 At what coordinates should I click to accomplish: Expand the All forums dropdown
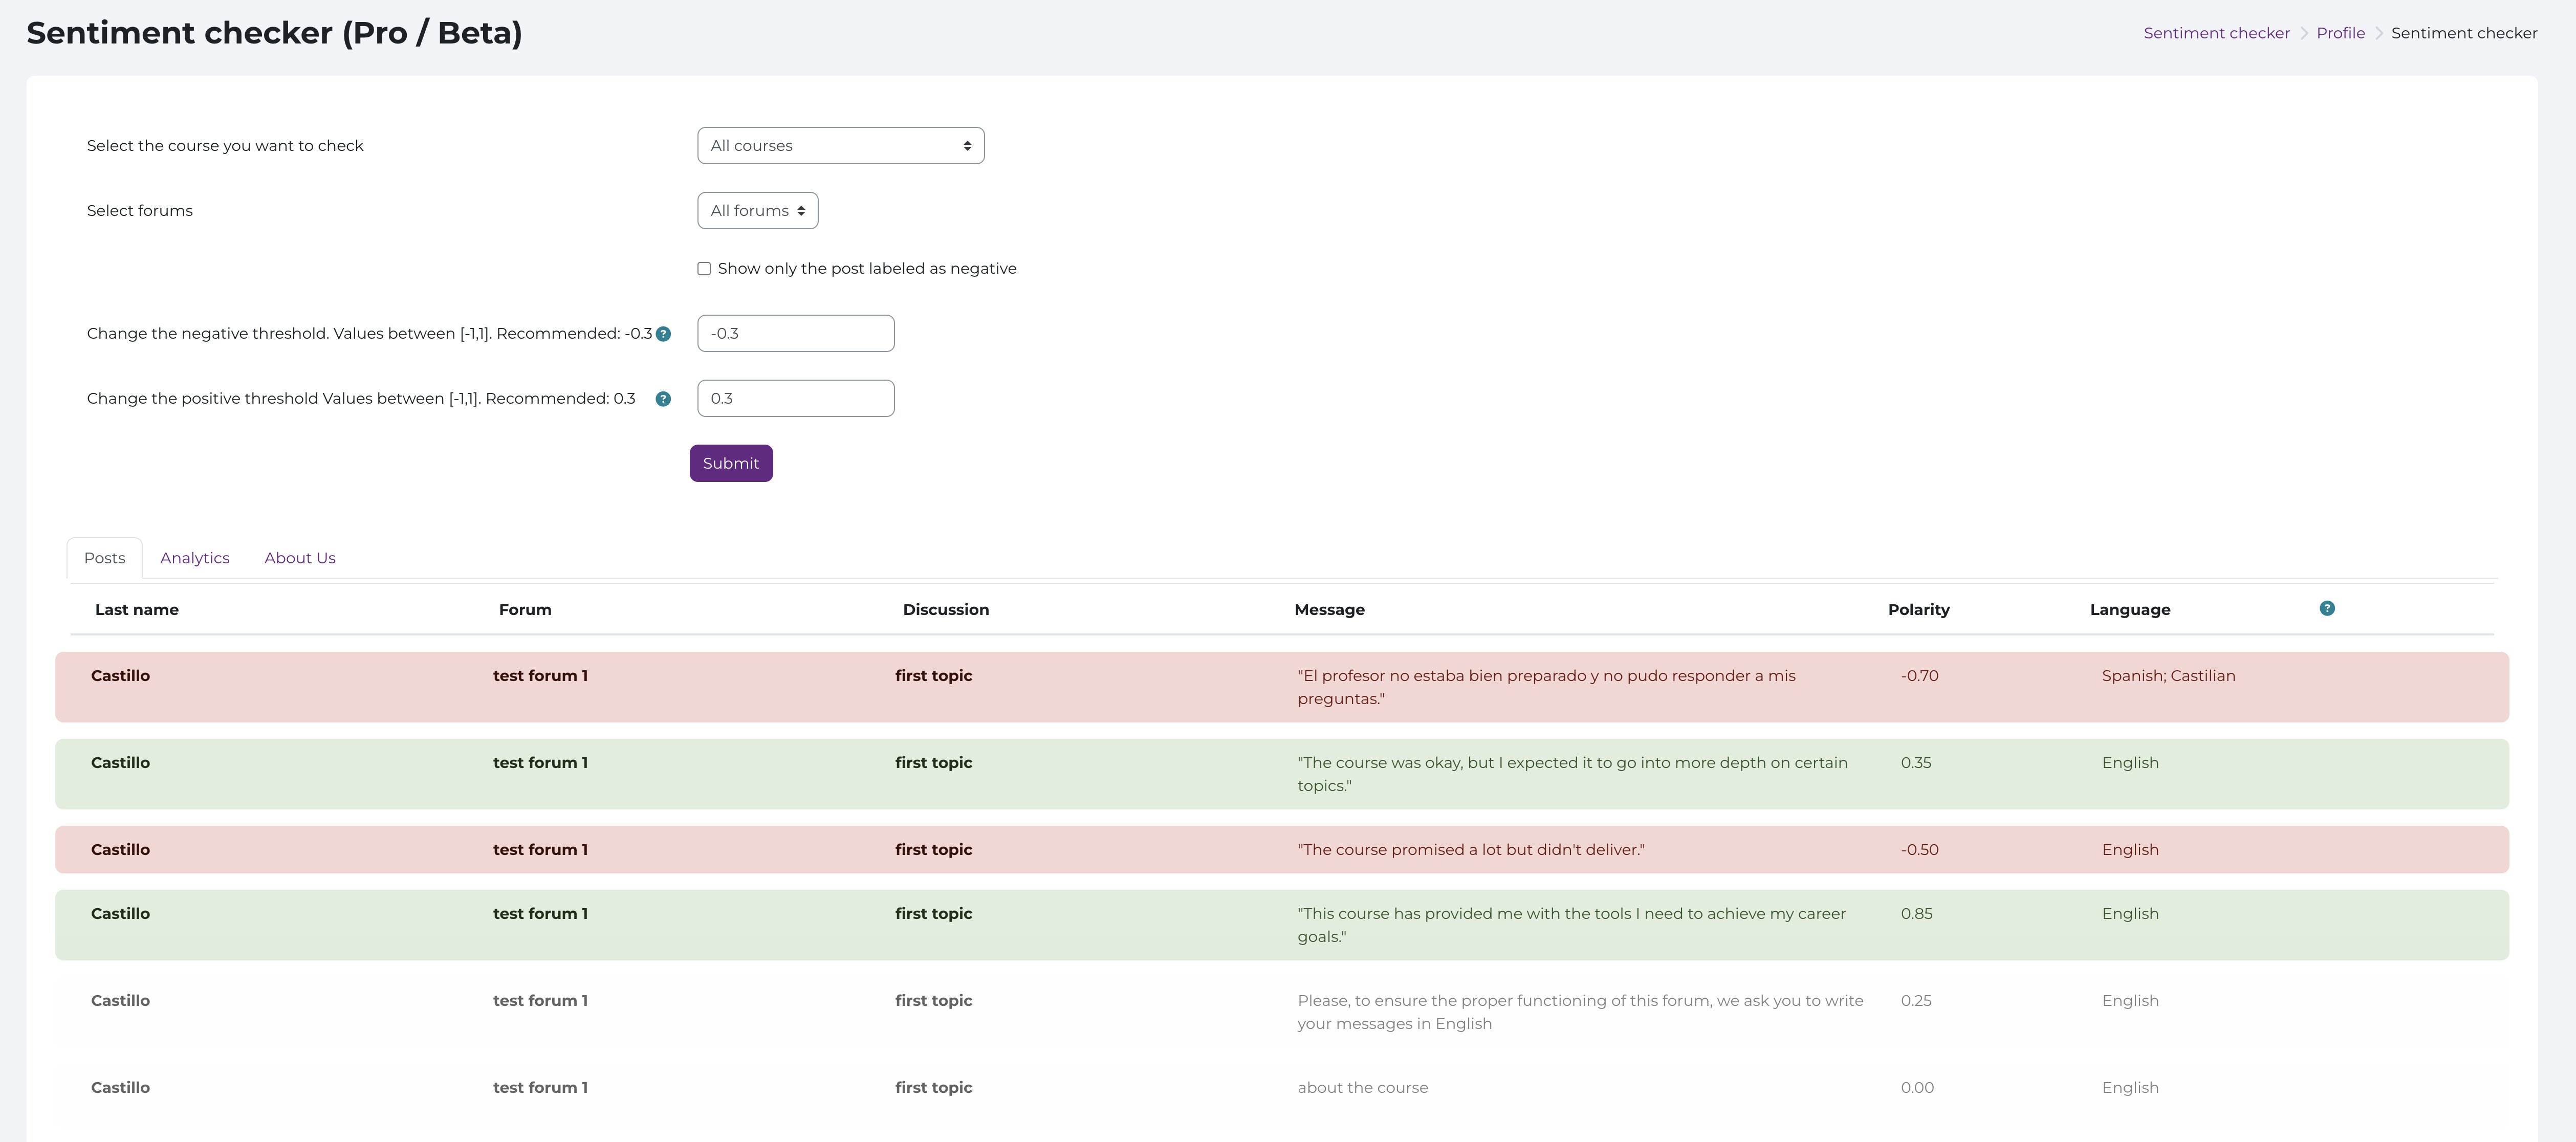point(757,211)
